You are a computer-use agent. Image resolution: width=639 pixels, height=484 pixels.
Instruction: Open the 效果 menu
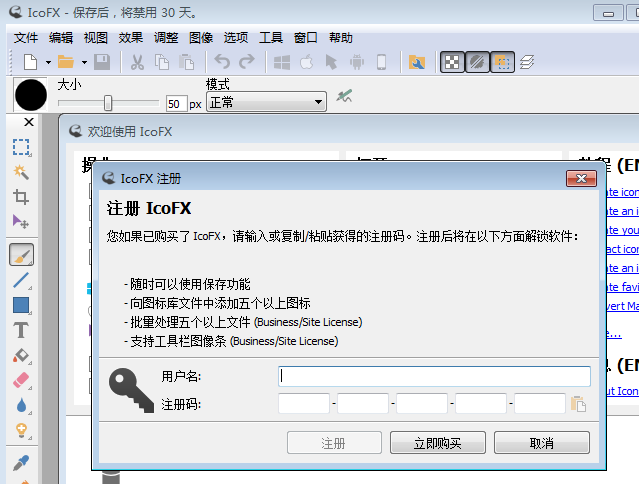pos(131,38)
